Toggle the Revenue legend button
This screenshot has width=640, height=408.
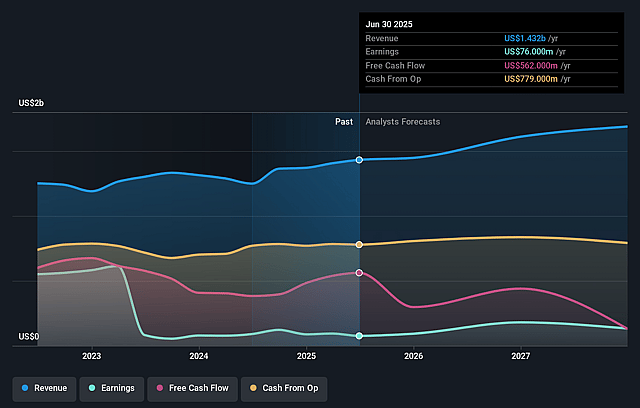[44, 388]
